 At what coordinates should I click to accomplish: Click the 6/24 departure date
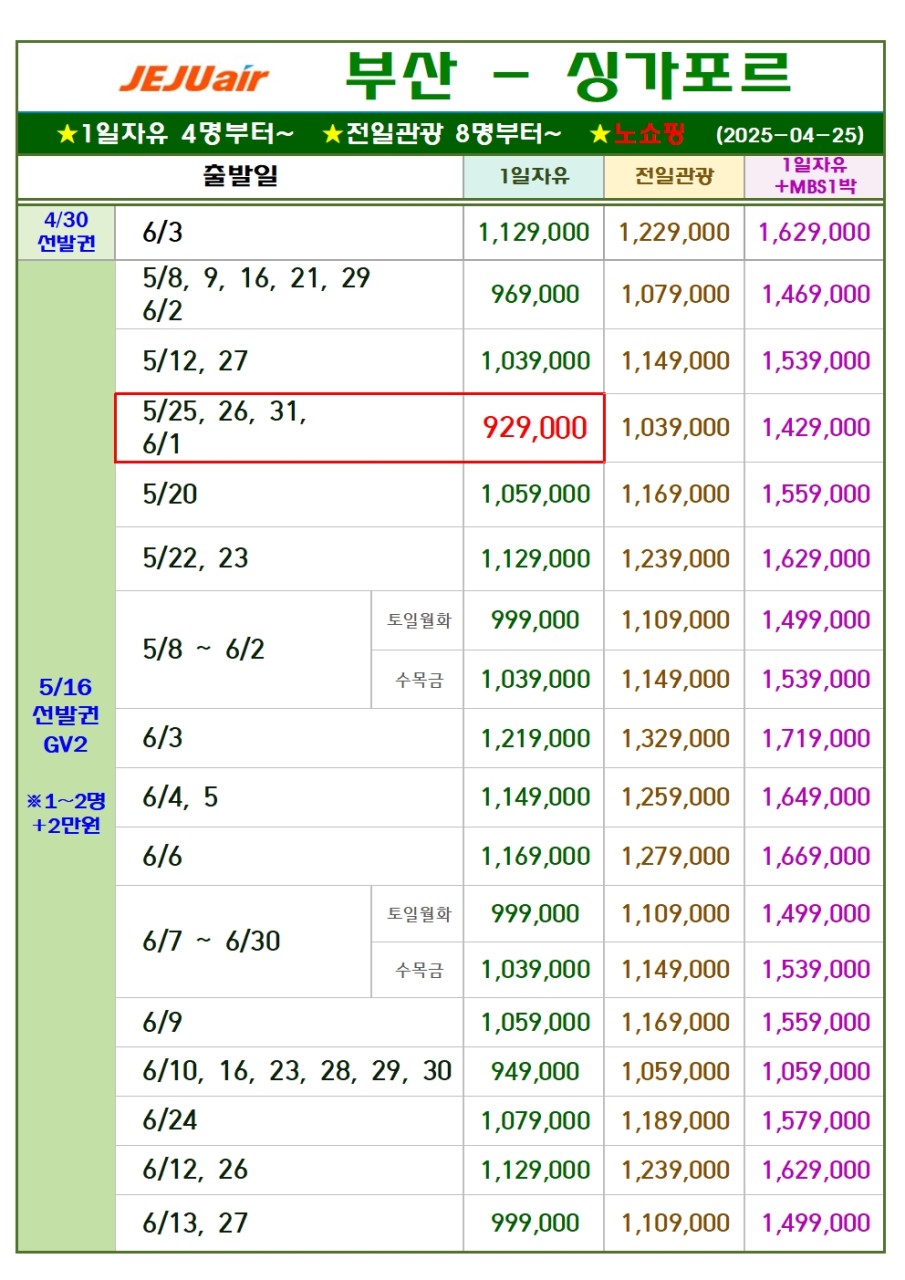(170, 1121)
